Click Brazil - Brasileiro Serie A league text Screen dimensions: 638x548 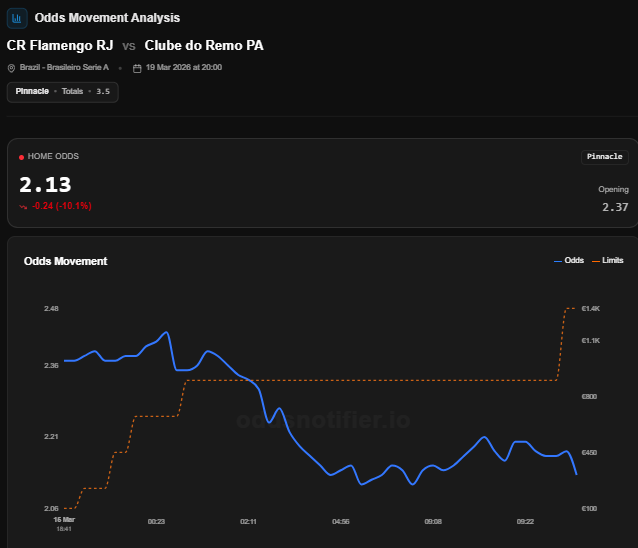click(64, 67)
